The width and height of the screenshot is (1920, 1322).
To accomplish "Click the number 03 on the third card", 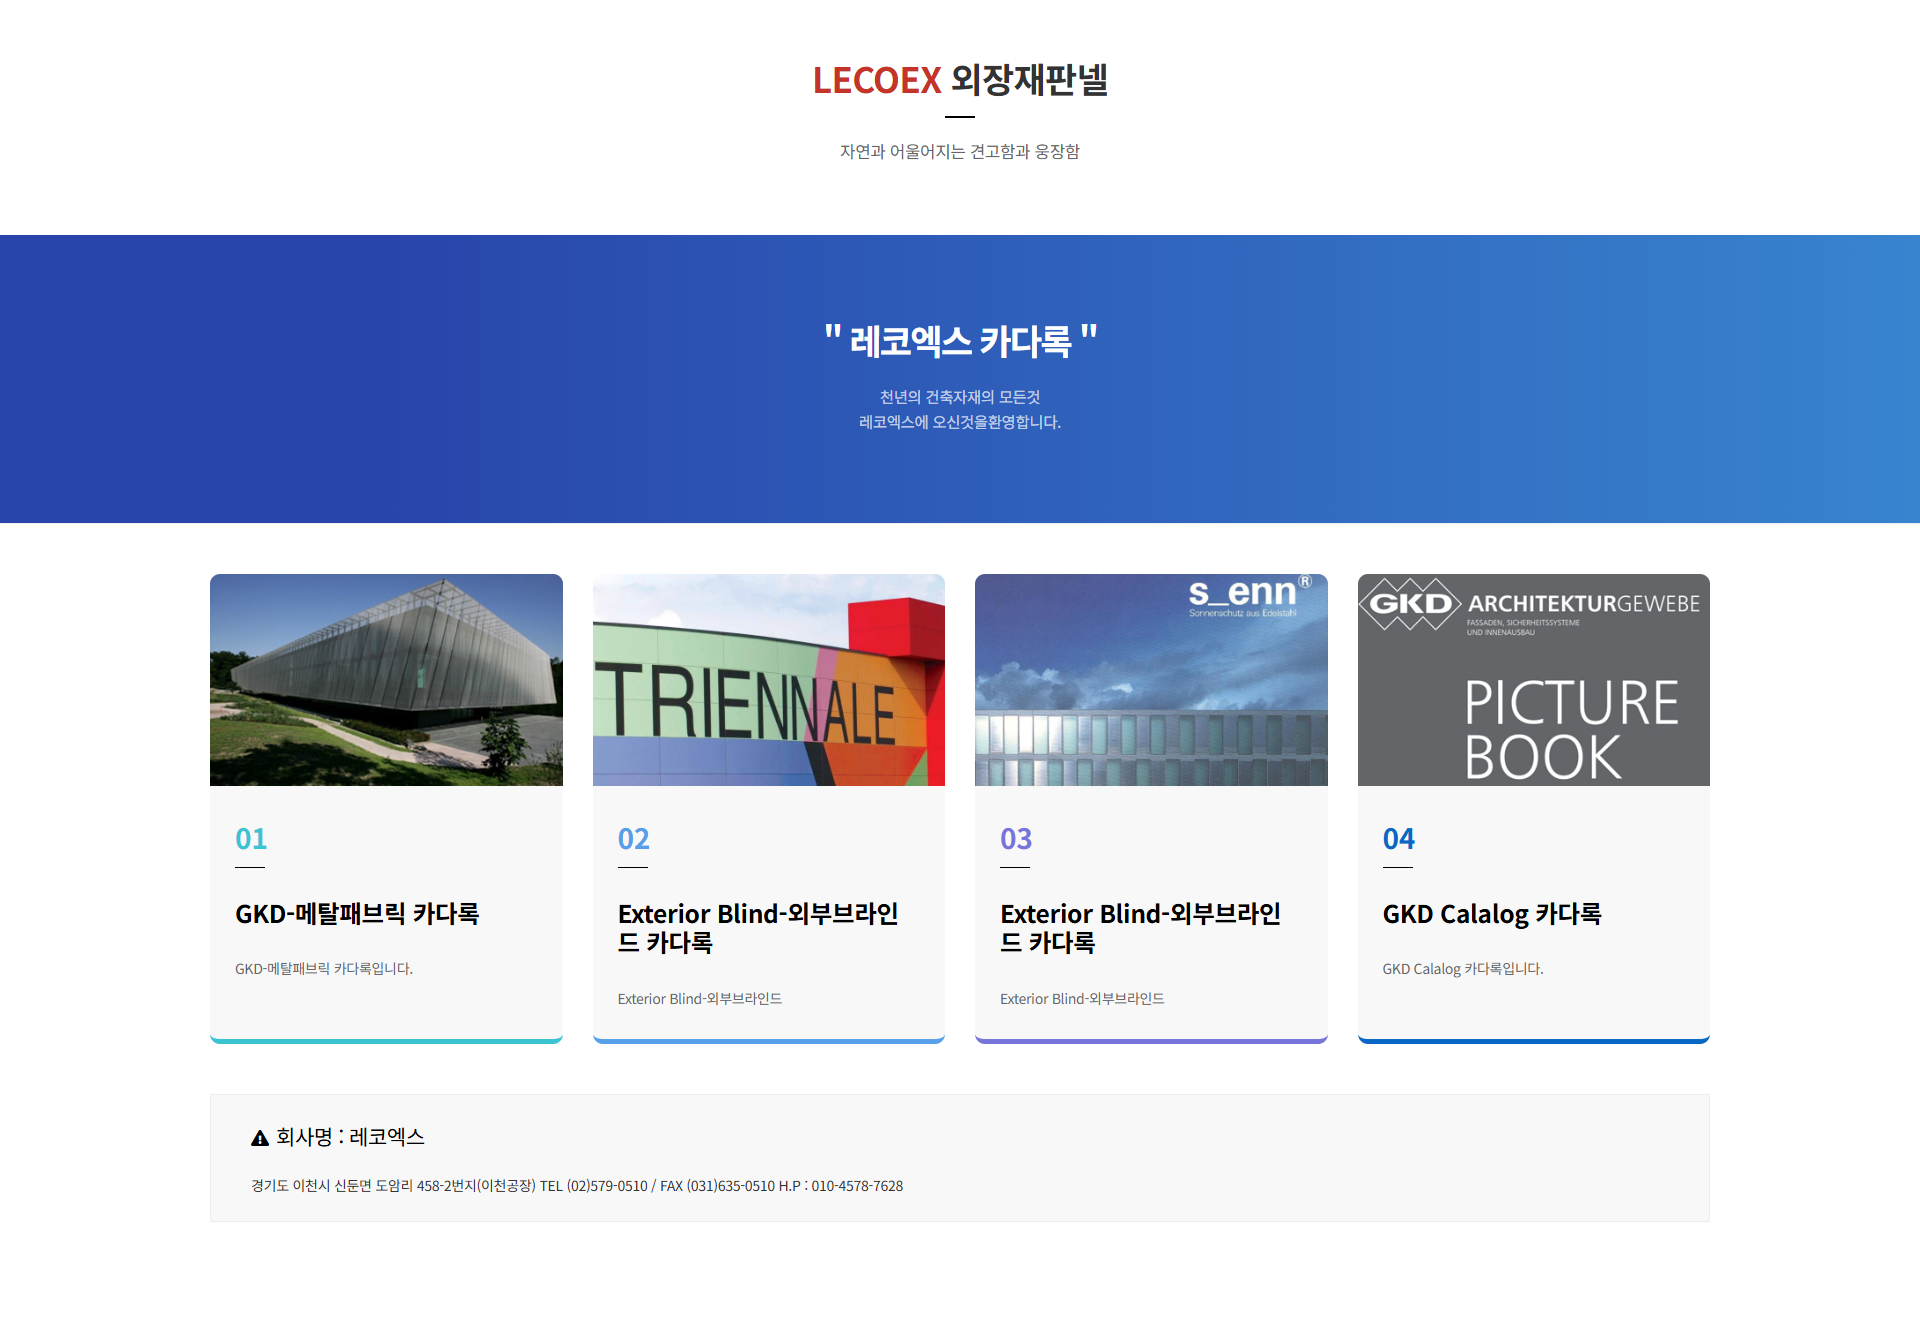I will [x=1016, y=838].
